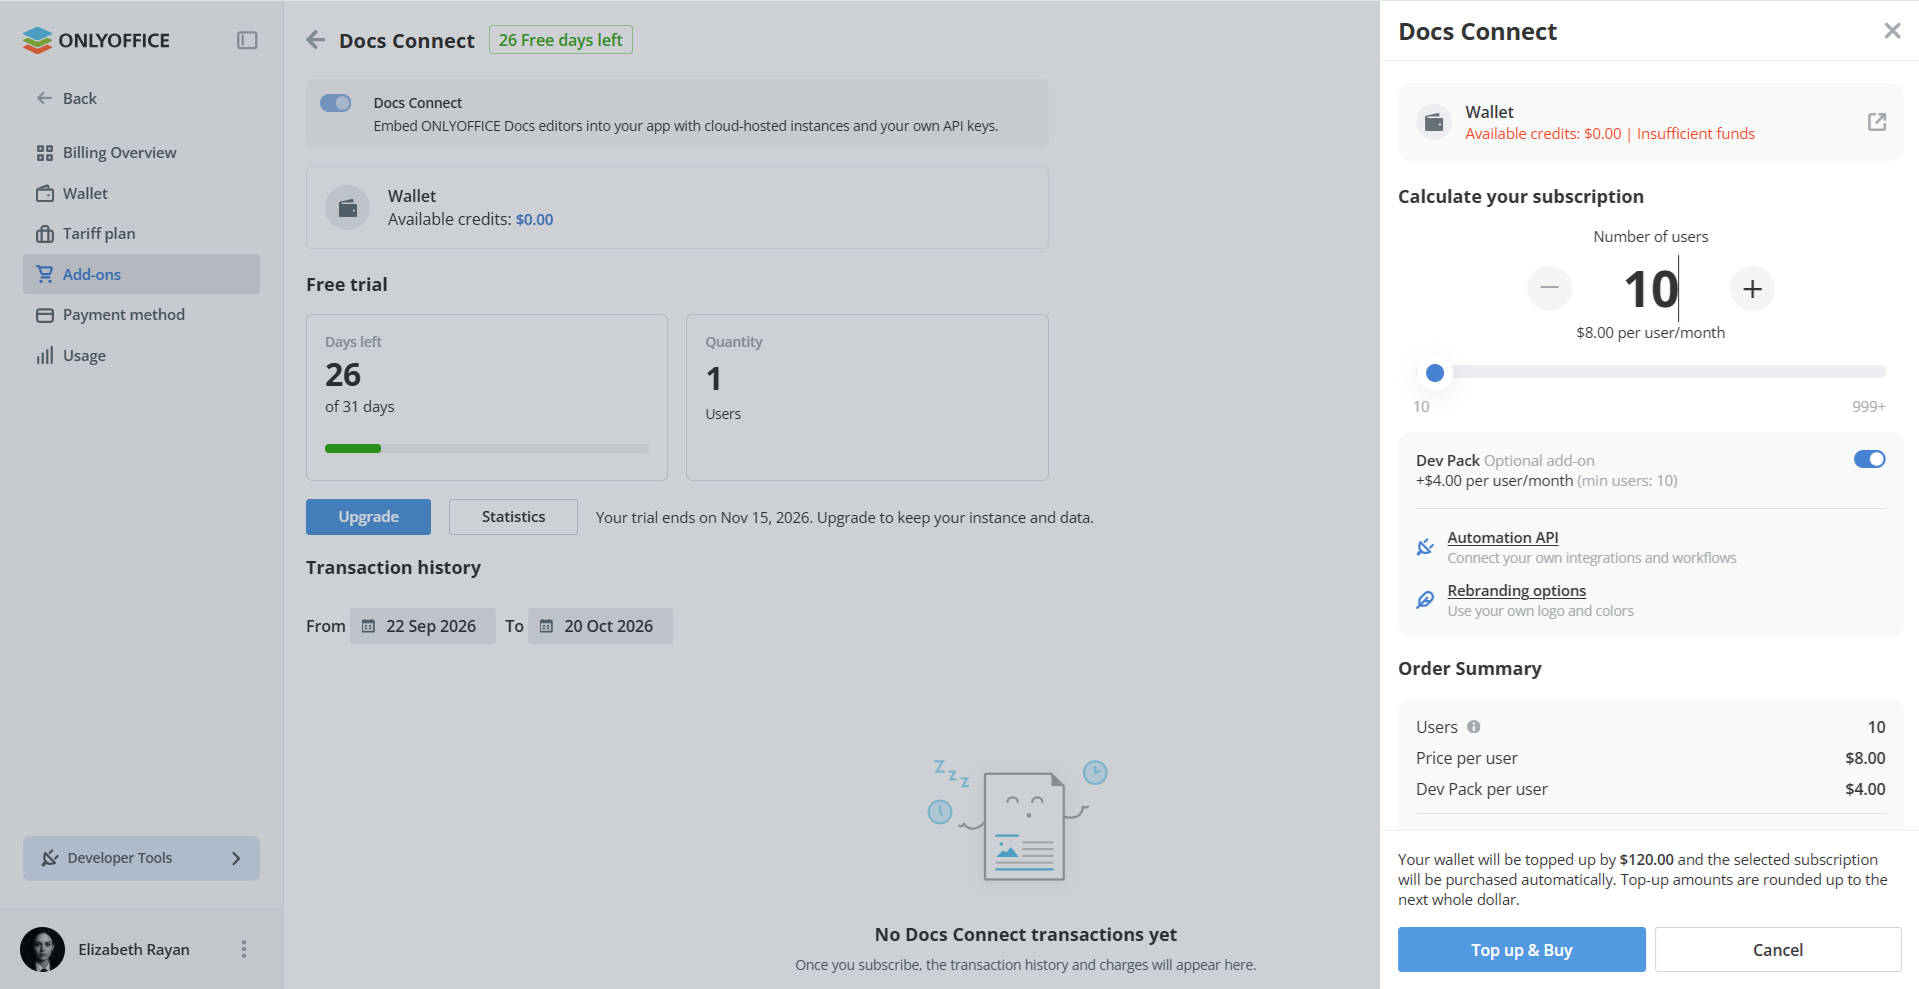Click the Rebranding options brush icon
The image size is (1919, 989).
tap(1425, 600)
